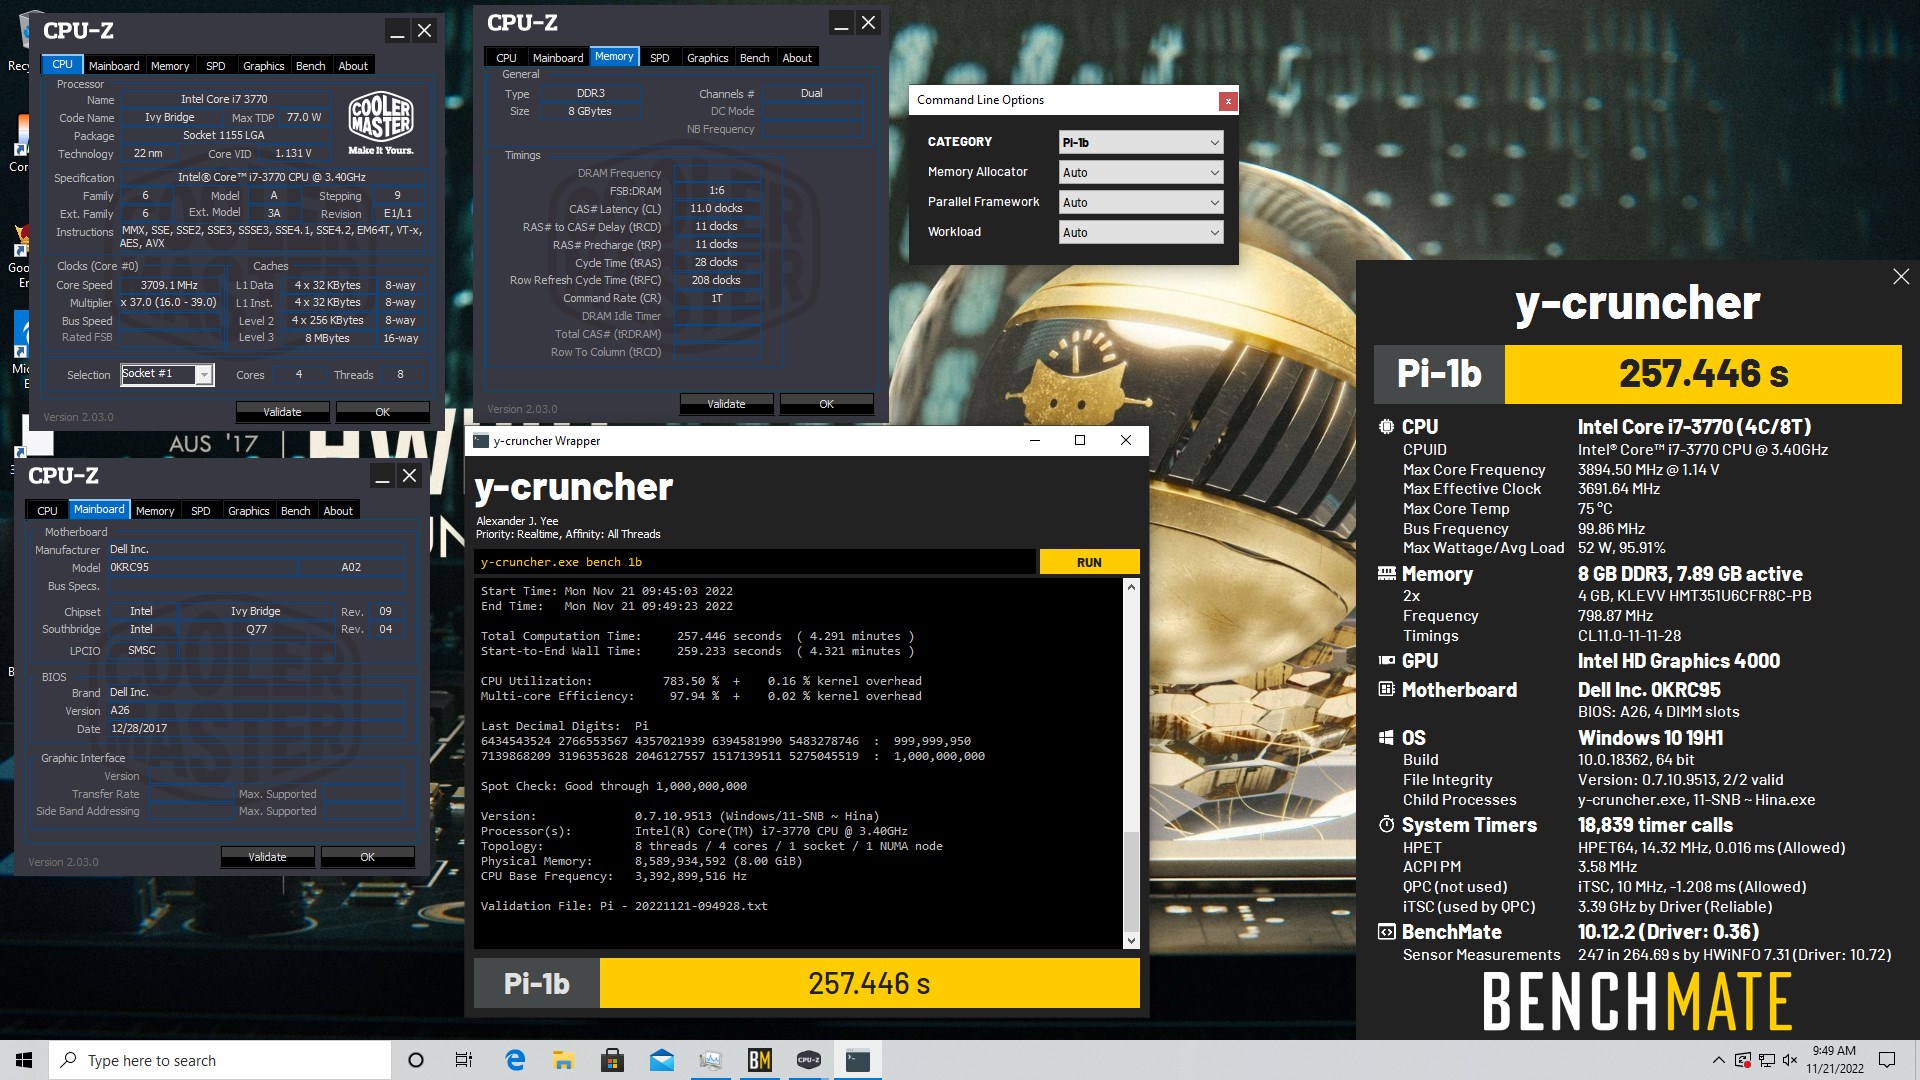Open Bench tab in CPU-Z CPU window
Screen dimensions: 1920x1080
pyautogui.click(x=310, y=66)
